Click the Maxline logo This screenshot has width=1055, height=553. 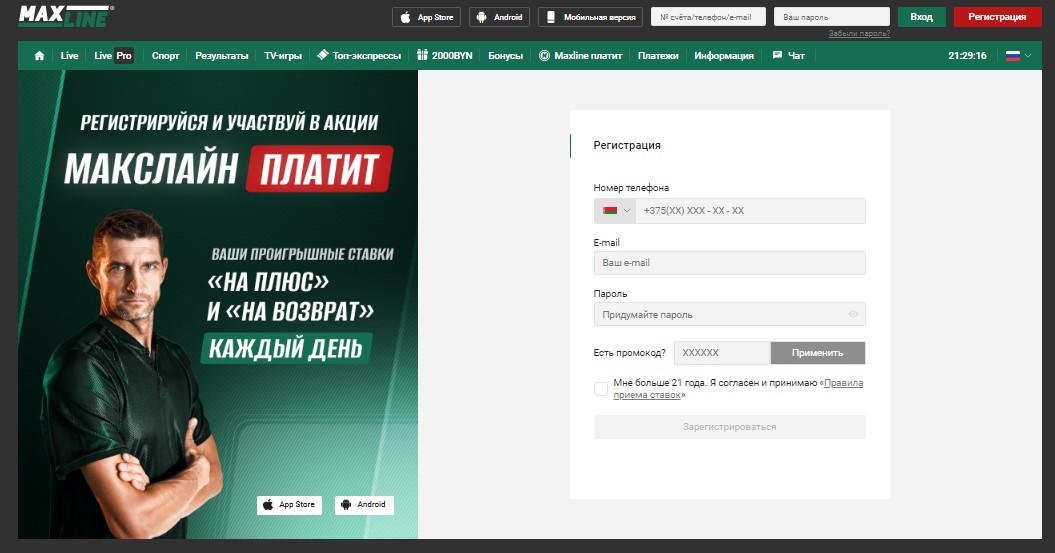coord(66,16)
